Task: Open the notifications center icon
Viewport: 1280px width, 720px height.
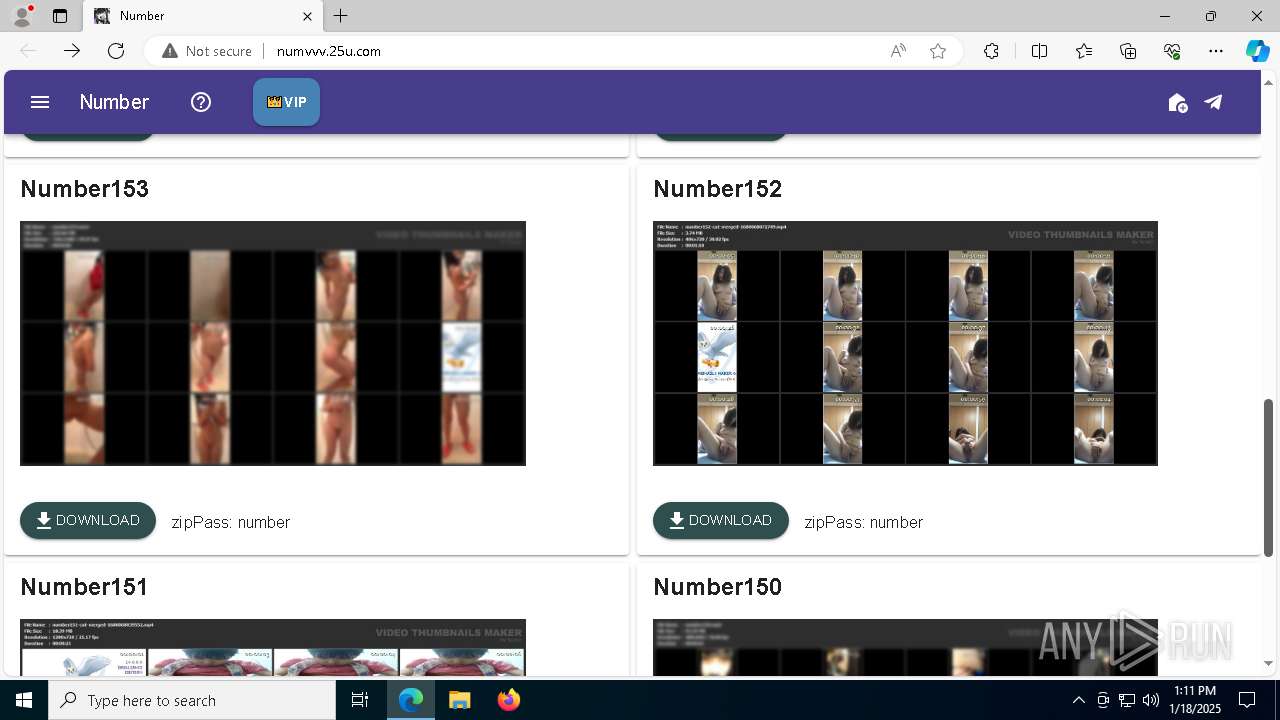Action: click(x=1247, y=700)
